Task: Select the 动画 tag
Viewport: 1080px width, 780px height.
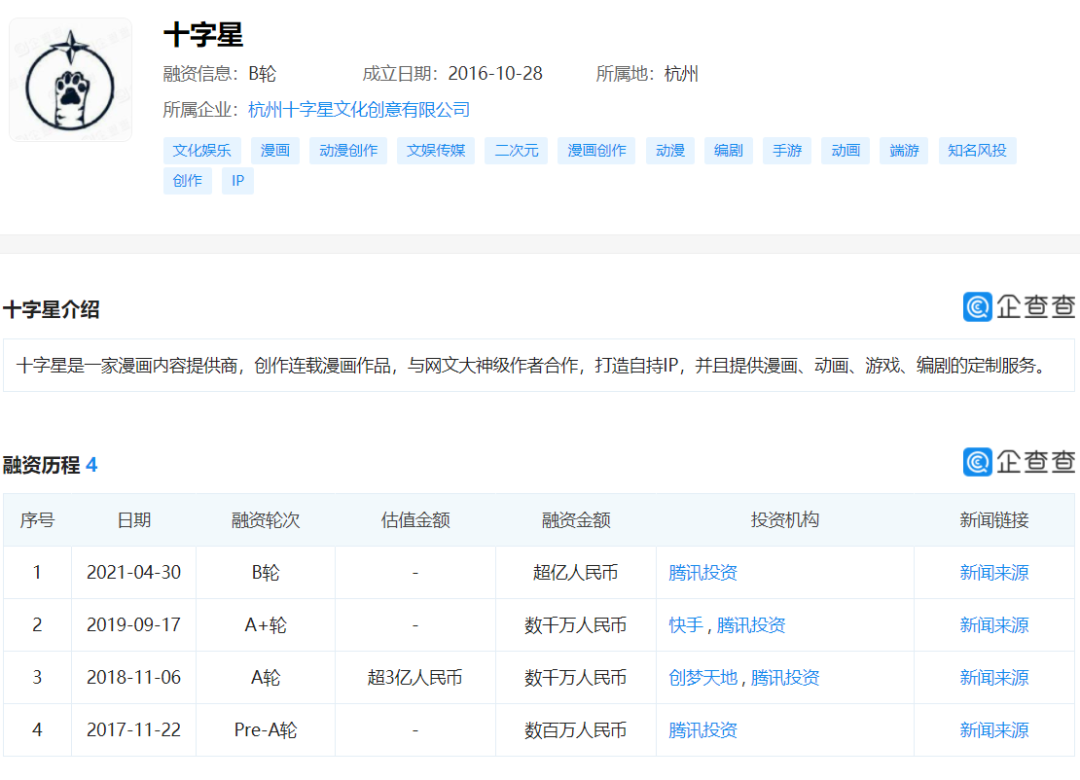Action: [x=846, y=150]
